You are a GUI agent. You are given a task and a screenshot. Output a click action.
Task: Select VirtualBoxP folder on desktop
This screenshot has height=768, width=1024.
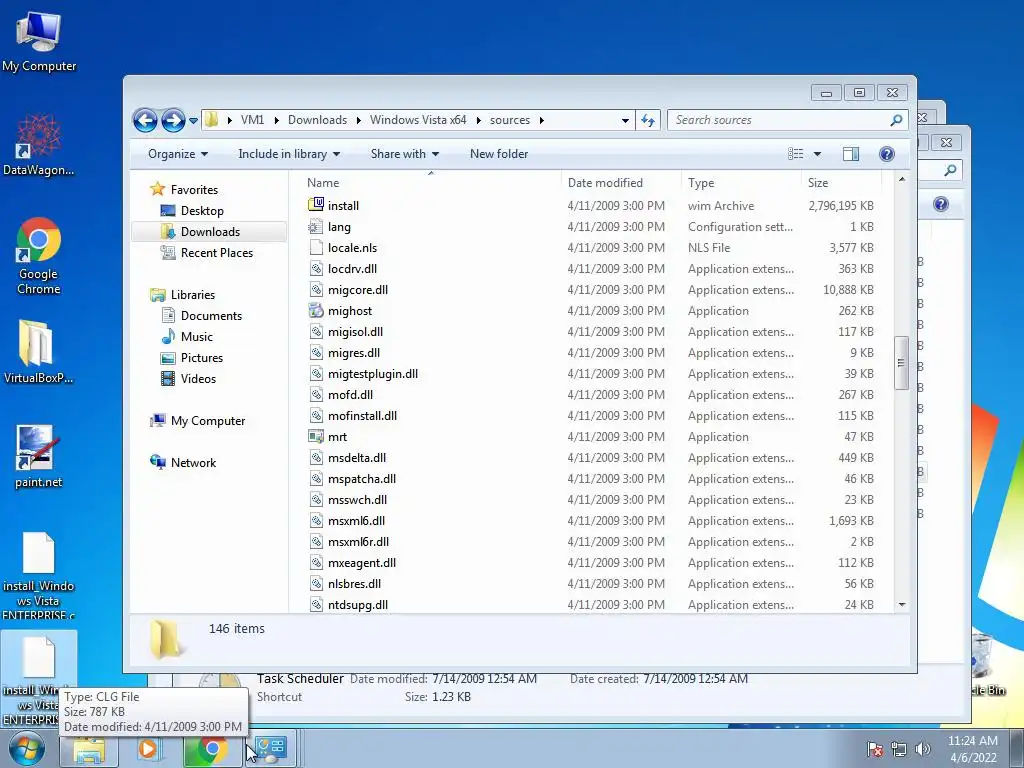(39, 351)
